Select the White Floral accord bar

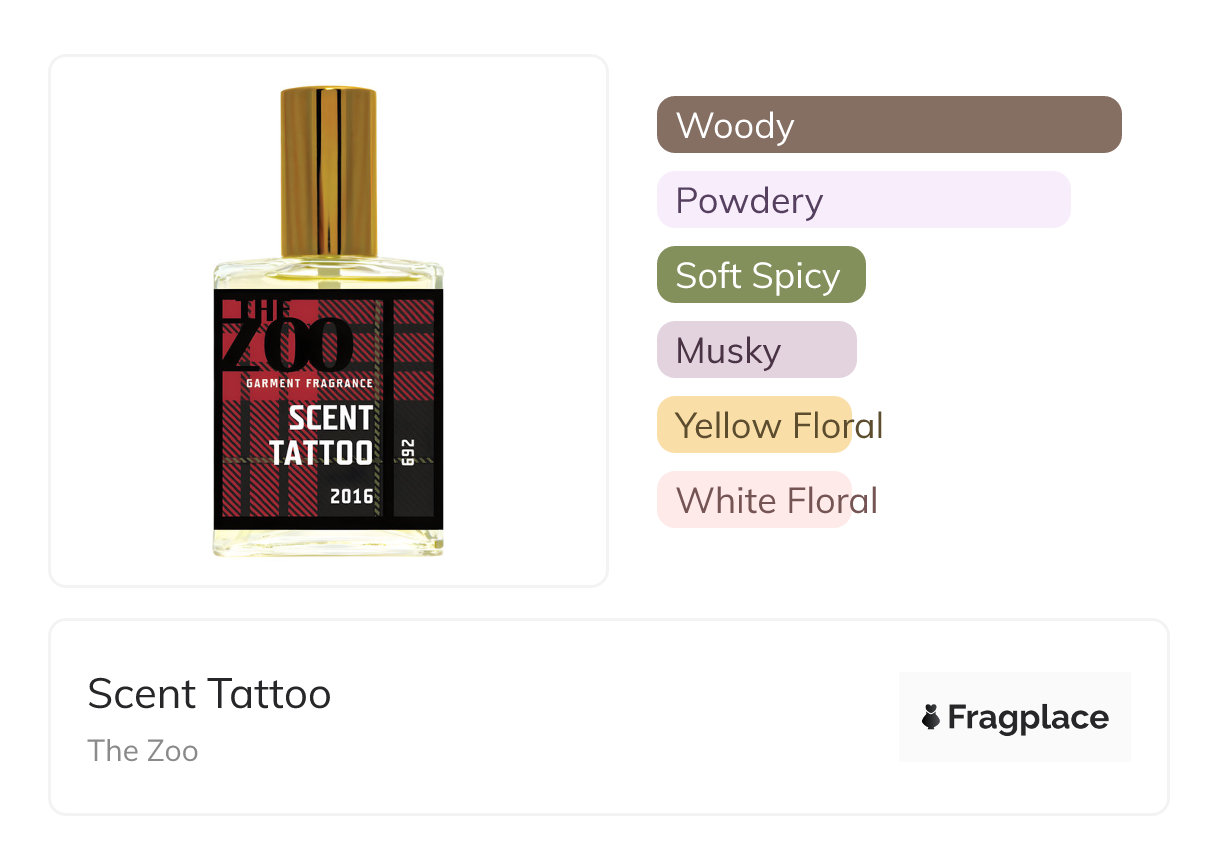pyautogui.click(x=754, y=500)
